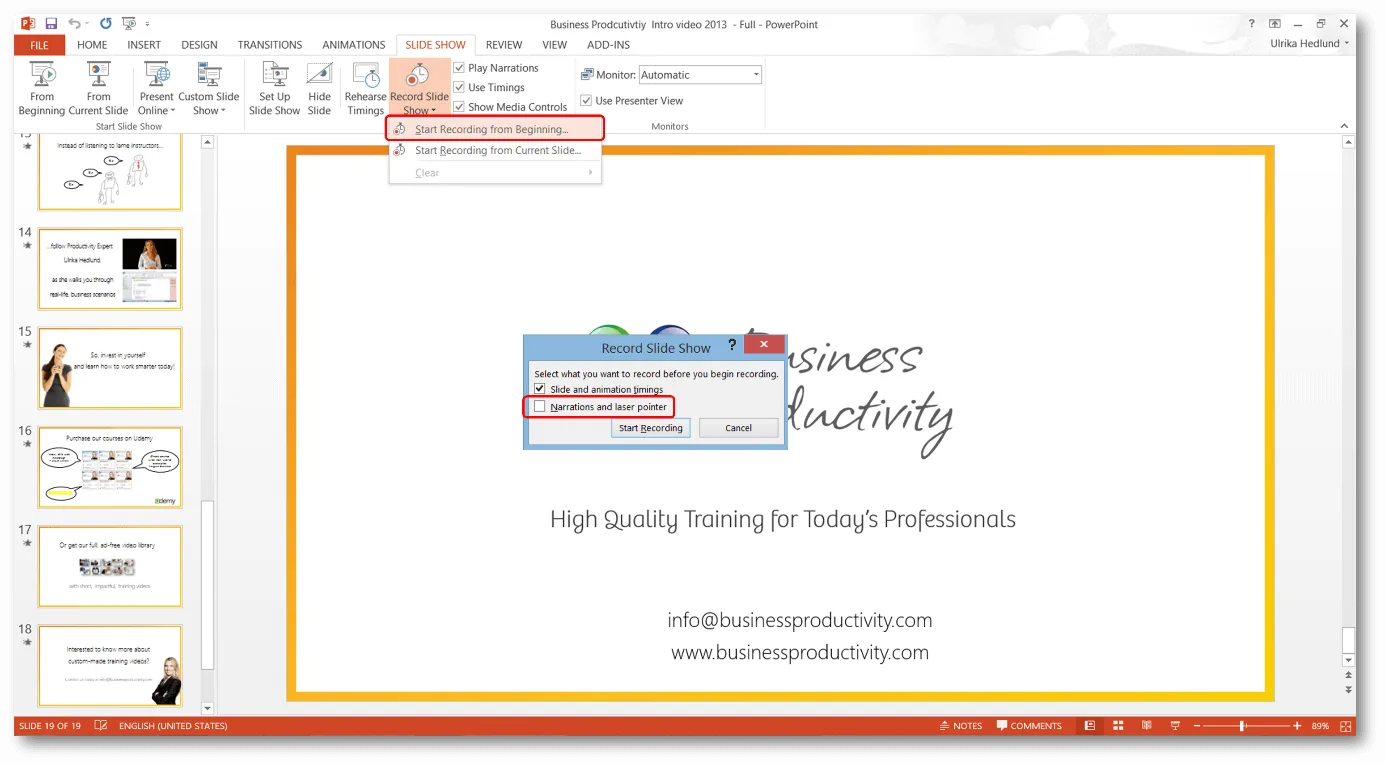Collapse the ribbon with the chevron arrow

pos(1344,126)
